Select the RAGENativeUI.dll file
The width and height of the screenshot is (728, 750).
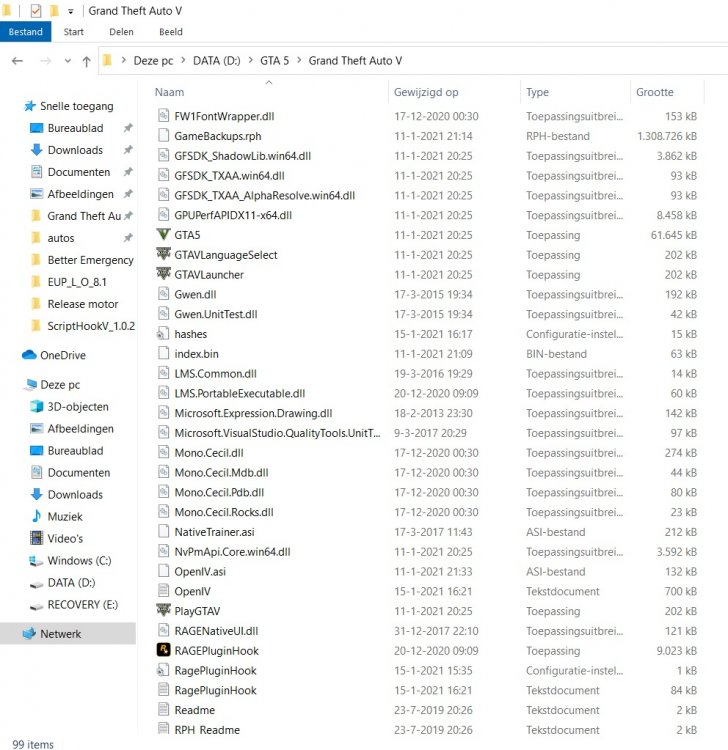tap(216, 631)
